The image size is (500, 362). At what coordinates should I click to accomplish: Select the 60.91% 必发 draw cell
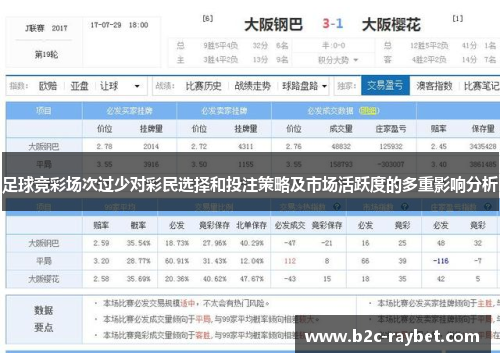click(177, 261)
